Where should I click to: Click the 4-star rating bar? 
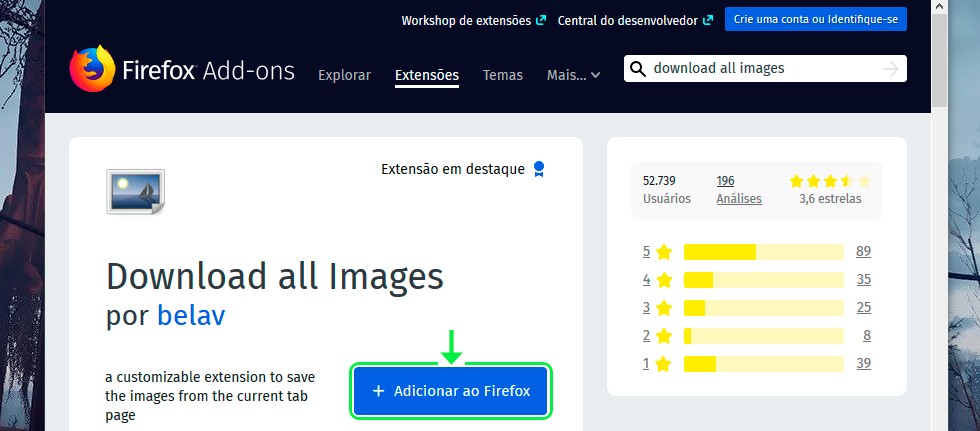click(x=764, y=280)
